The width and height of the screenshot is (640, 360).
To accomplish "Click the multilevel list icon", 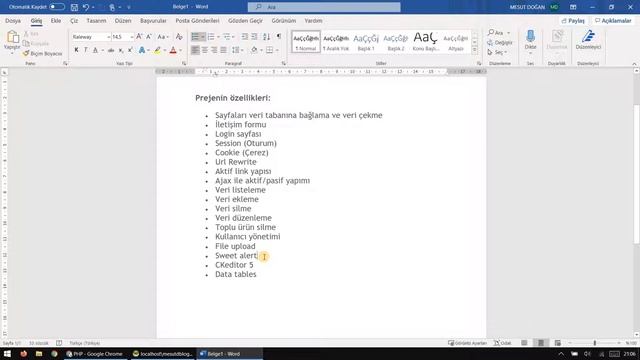I will click(227, 37).
